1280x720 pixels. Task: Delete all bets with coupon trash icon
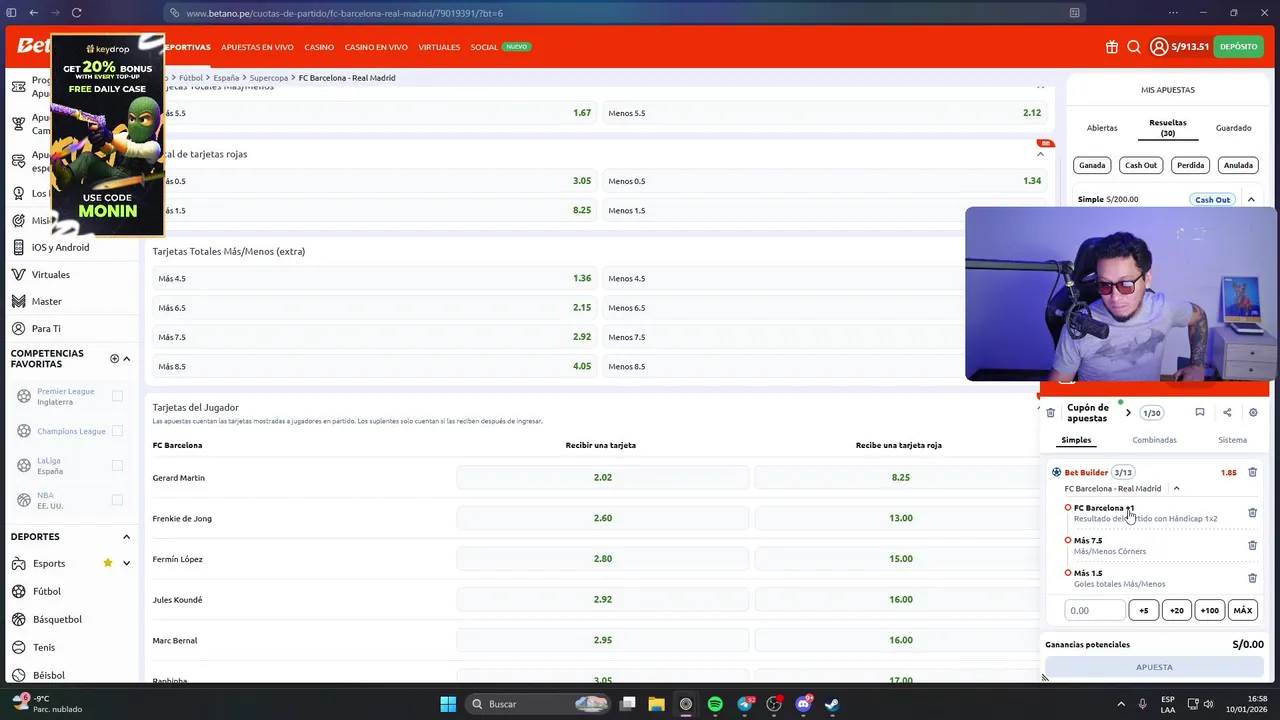click(1050, 412)
